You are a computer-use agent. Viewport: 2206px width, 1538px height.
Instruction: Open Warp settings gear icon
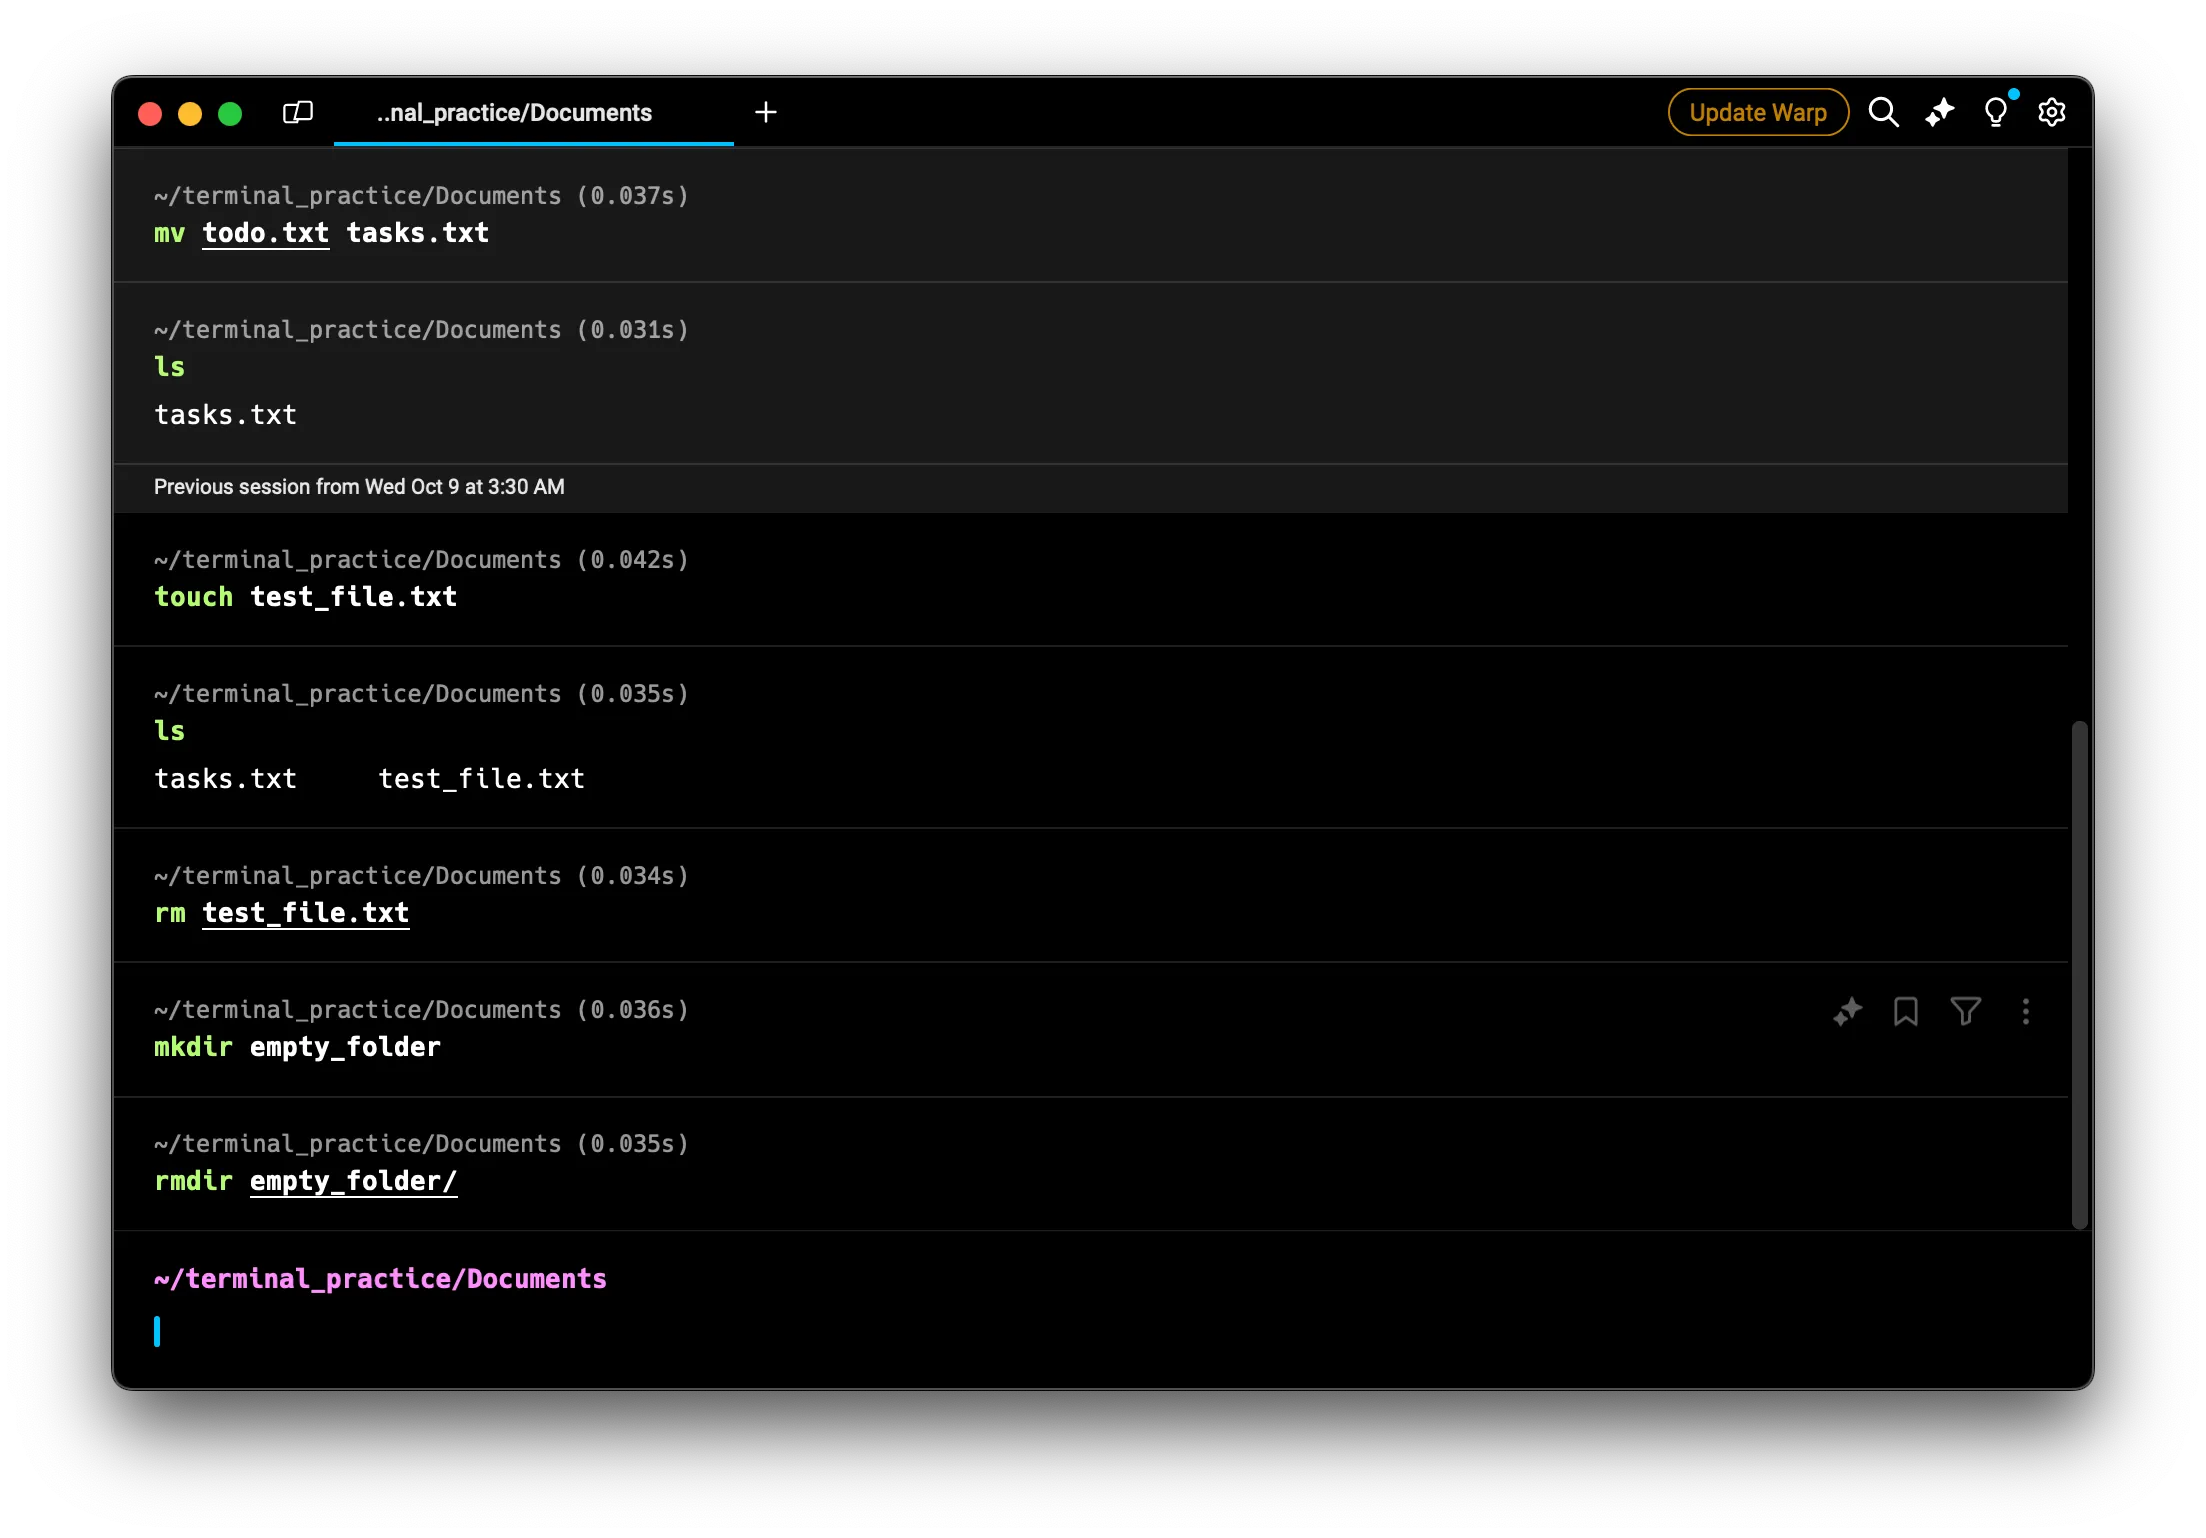pos(2051,112)
